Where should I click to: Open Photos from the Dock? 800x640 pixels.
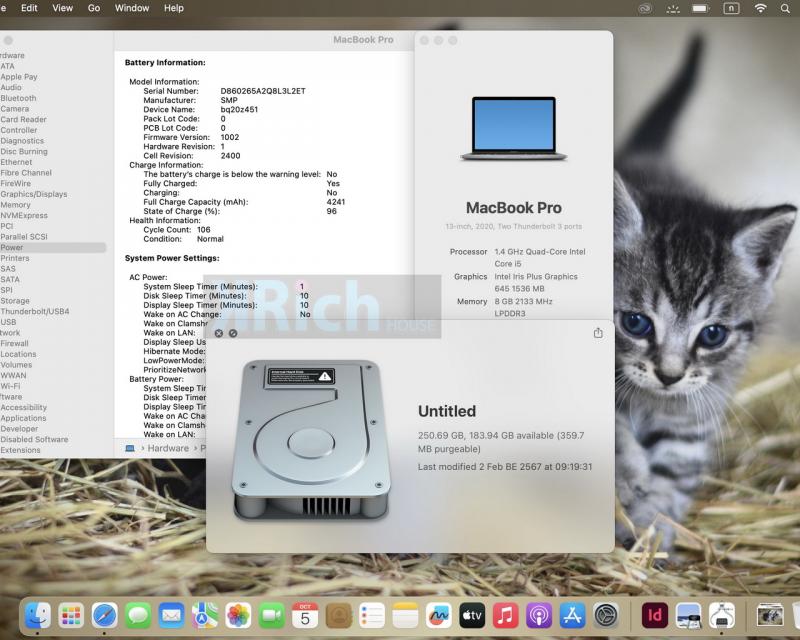click(x=238, y=616)
